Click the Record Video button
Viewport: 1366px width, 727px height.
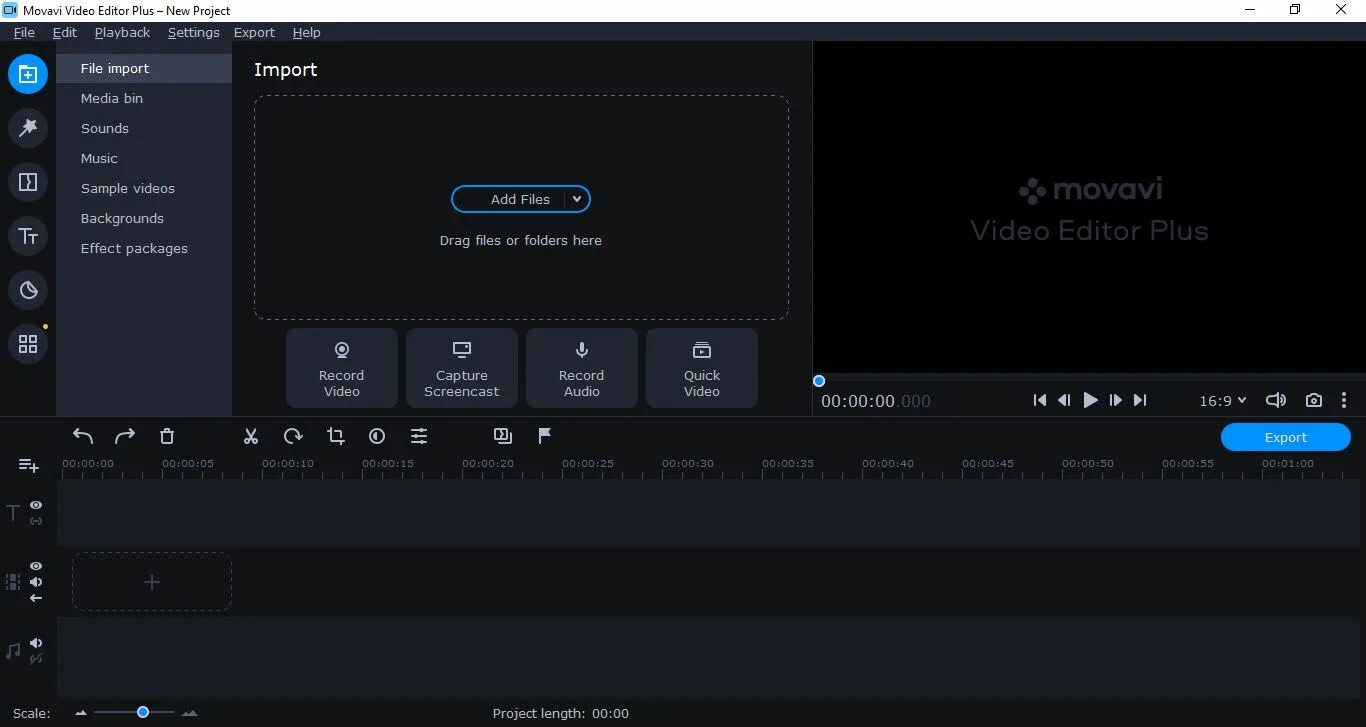pyautogui.click(x=342, y=368)
